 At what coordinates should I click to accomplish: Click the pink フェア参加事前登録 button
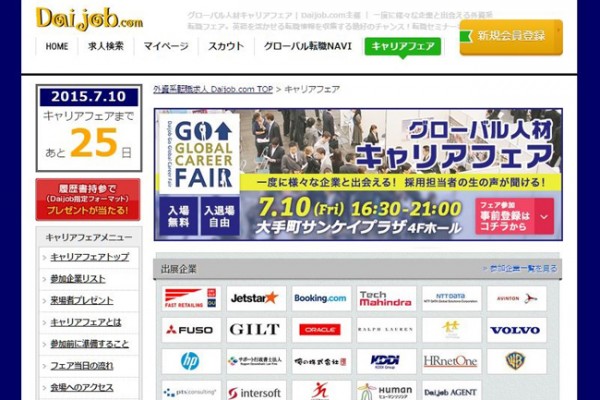pos(514,216)
